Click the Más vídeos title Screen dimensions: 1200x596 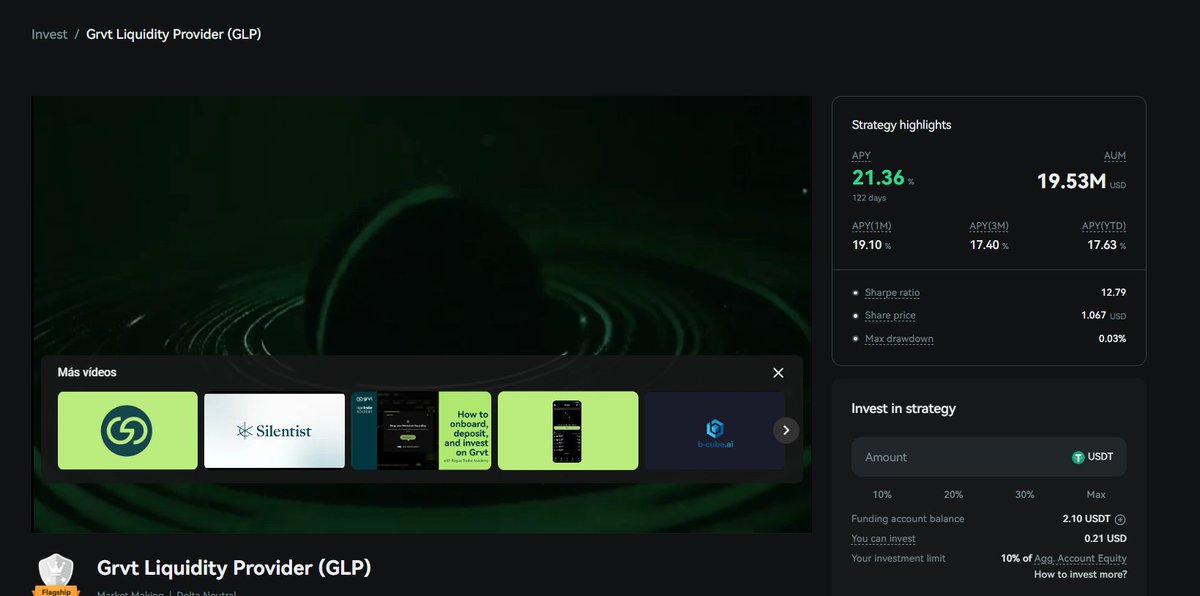point(87,372)
